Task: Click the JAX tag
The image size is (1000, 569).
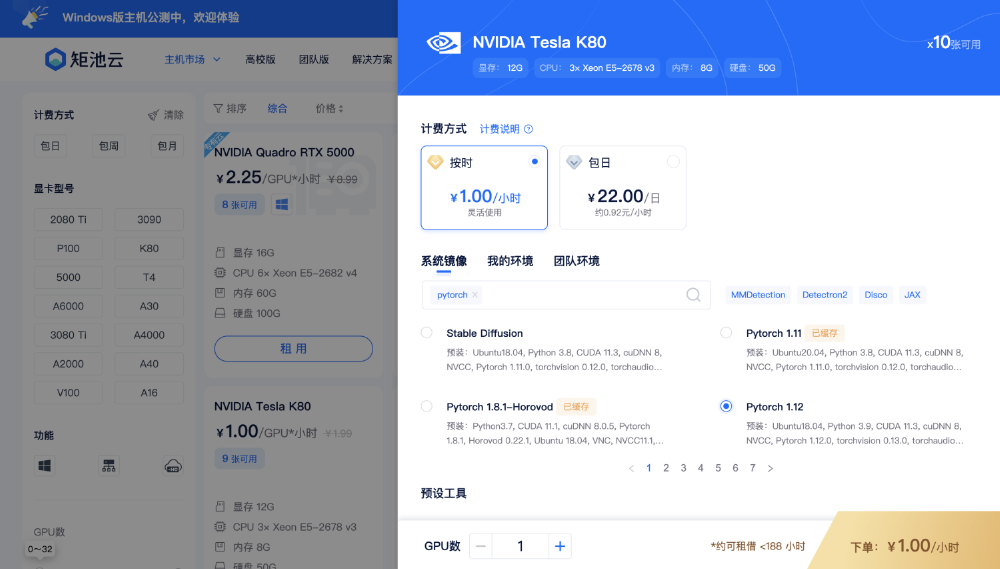Action: [912, 295]
